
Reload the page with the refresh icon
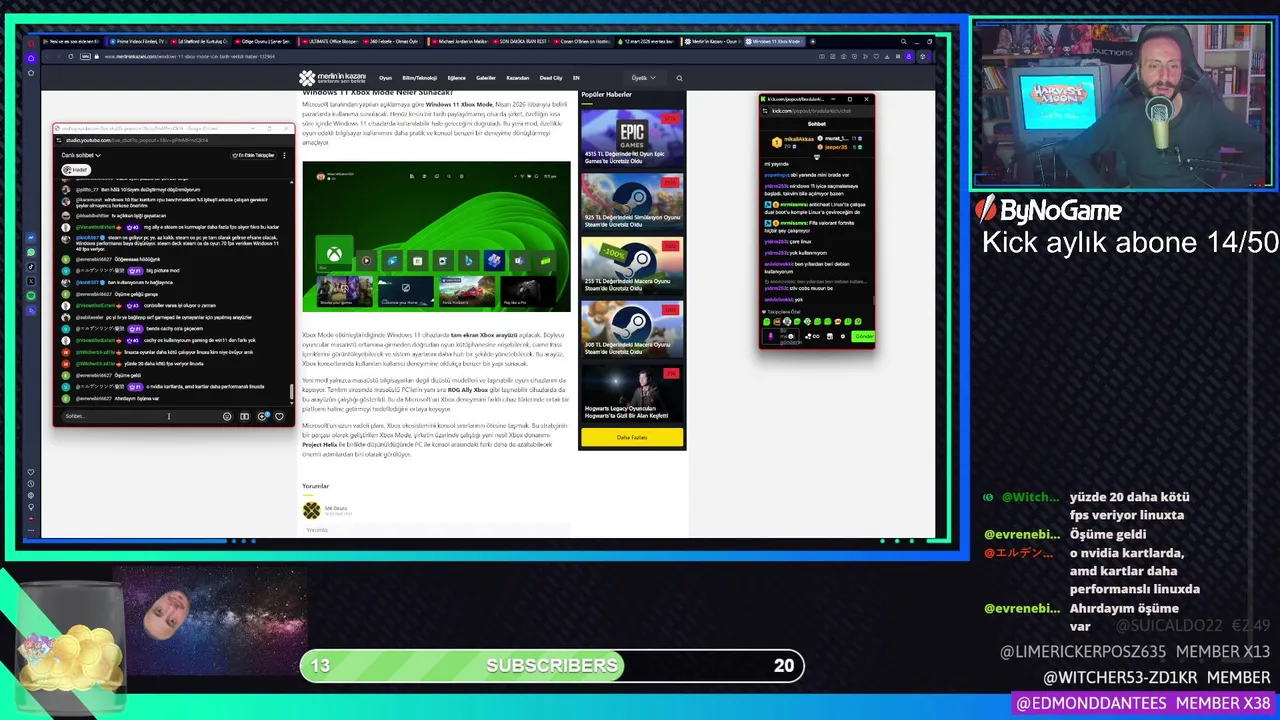point(70,56)
